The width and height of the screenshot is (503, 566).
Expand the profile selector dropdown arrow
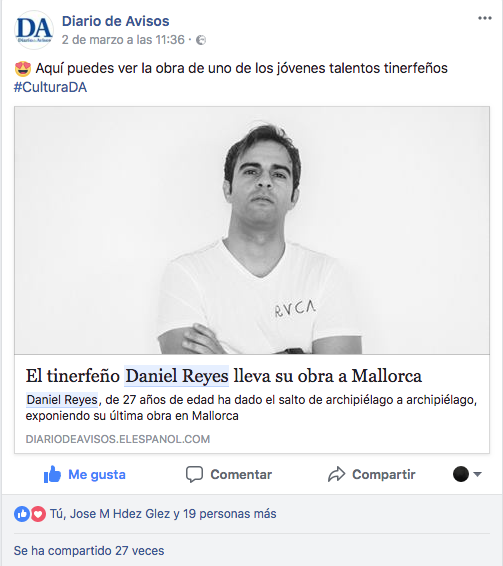(477, 474)
